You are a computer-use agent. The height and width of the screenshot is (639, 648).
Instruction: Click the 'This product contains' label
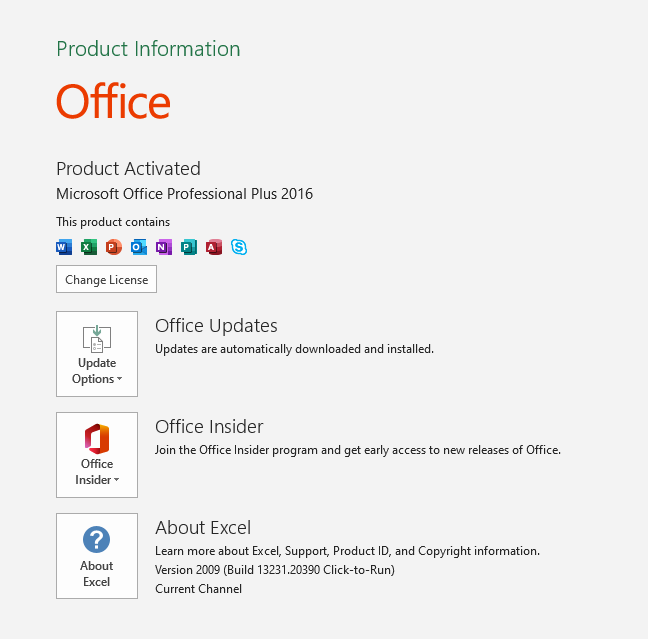coord(113,222)
